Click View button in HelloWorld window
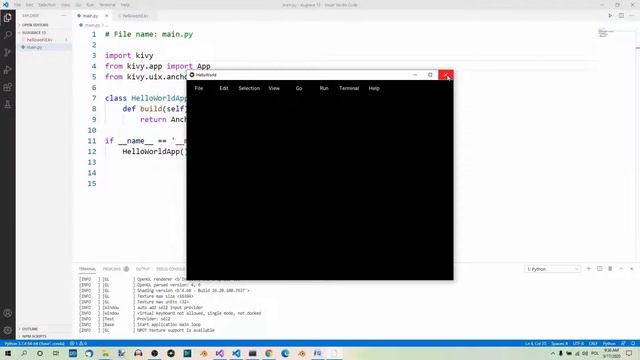 click(x=274, y=88)
